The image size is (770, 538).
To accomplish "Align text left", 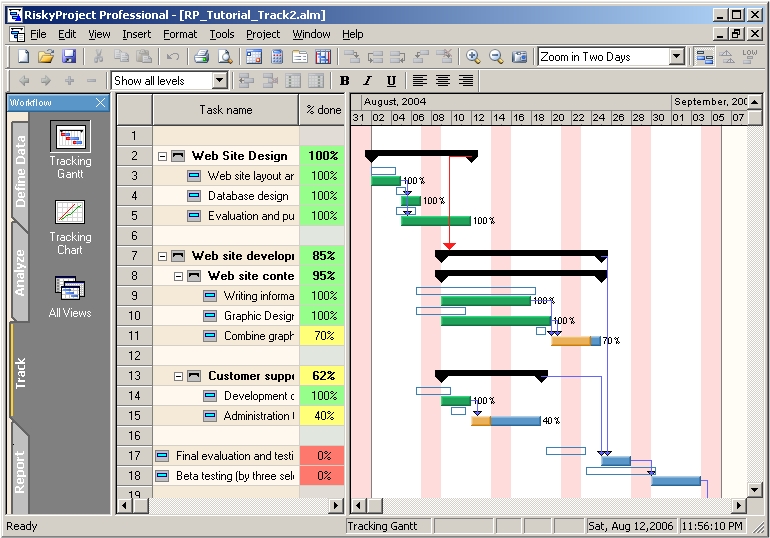I will 419,81.
